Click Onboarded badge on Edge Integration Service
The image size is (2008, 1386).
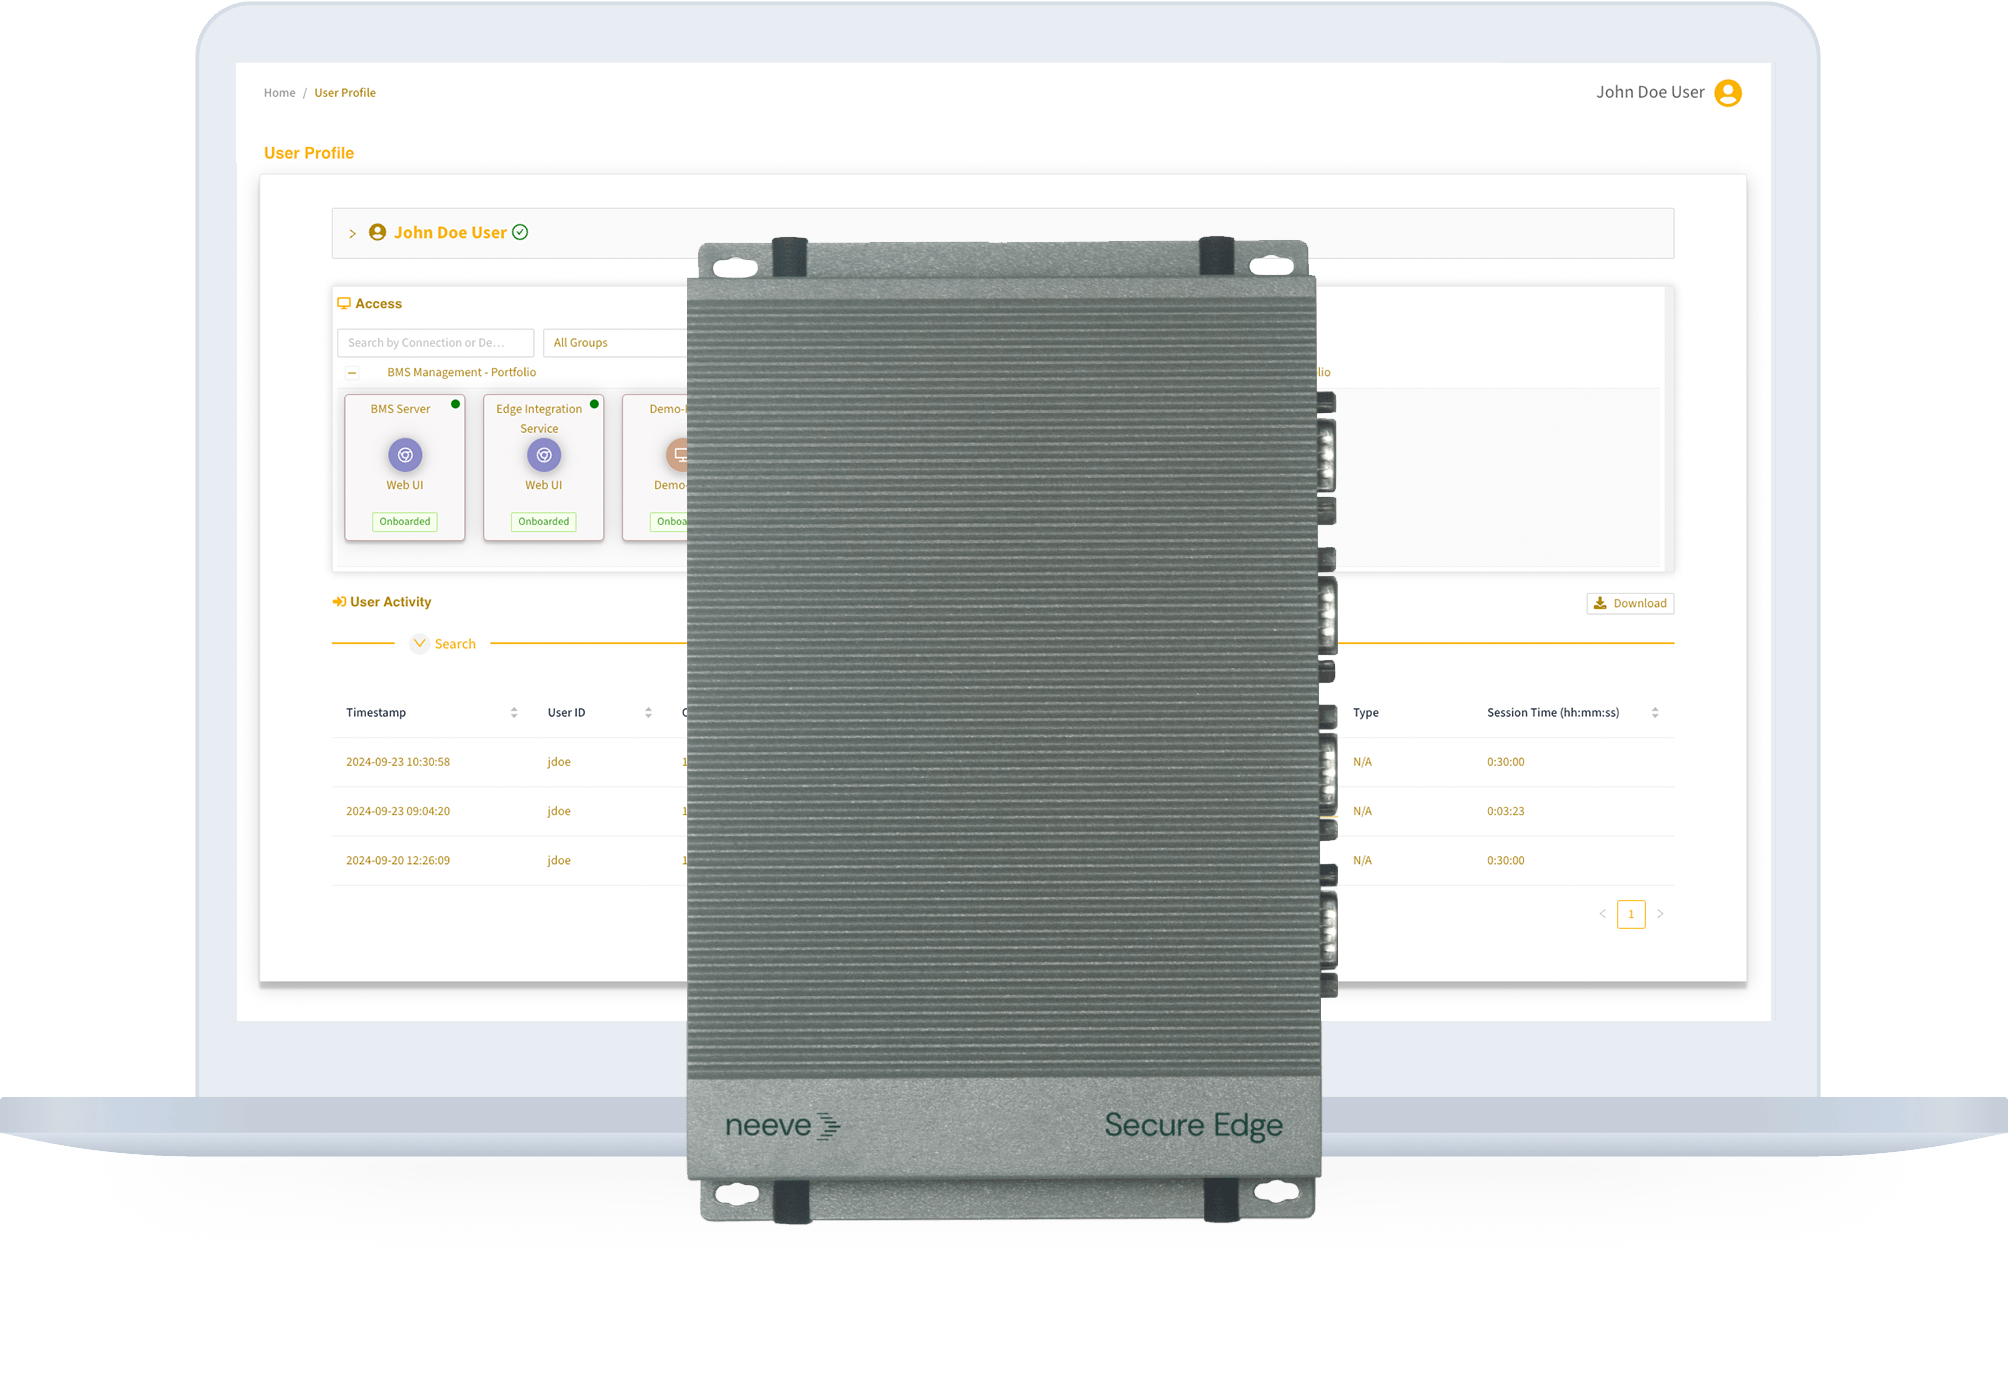click(544, 521)
